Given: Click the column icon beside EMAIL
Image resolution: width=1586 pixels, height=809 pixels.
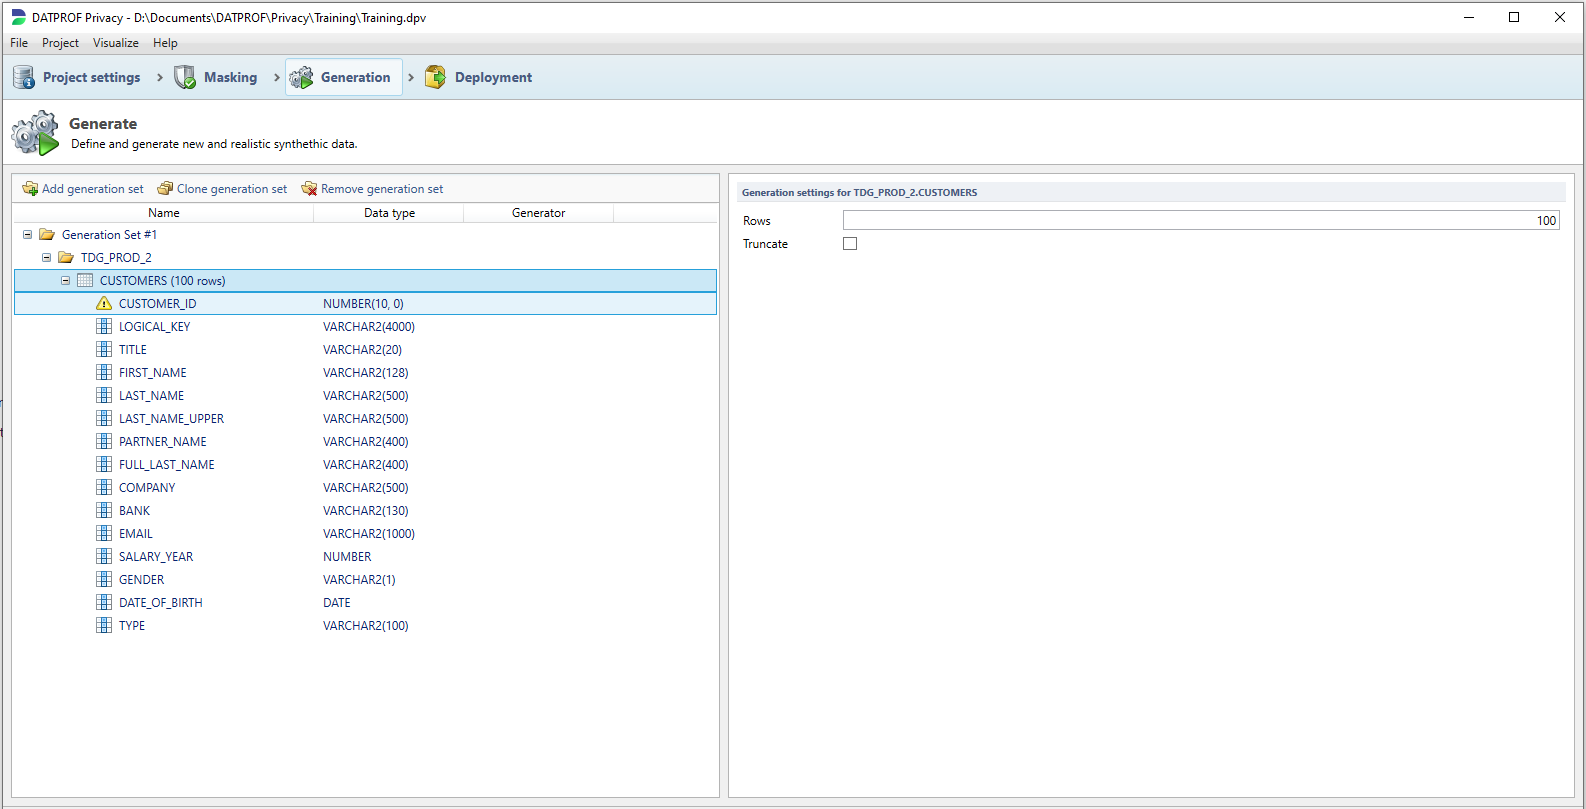Looking at the screenshot, I should point(104,533).
